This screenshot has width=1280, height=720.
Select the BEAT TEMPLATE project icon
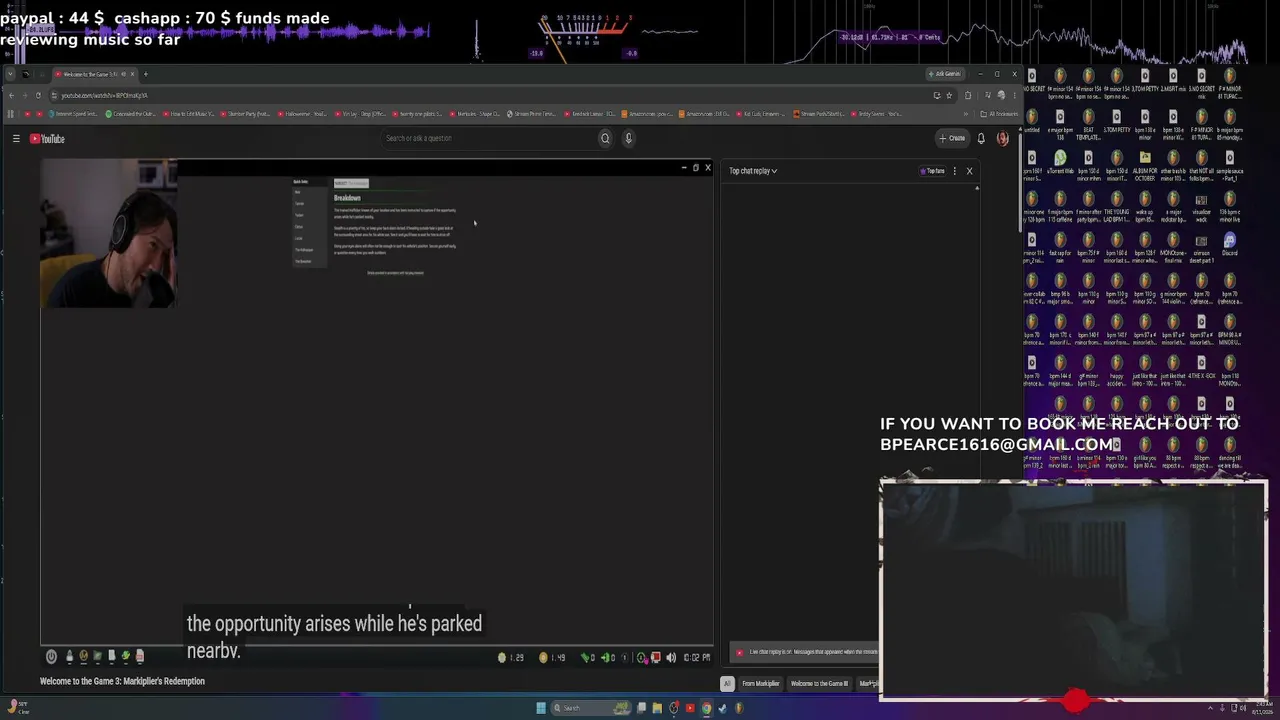click(1089, 123)
